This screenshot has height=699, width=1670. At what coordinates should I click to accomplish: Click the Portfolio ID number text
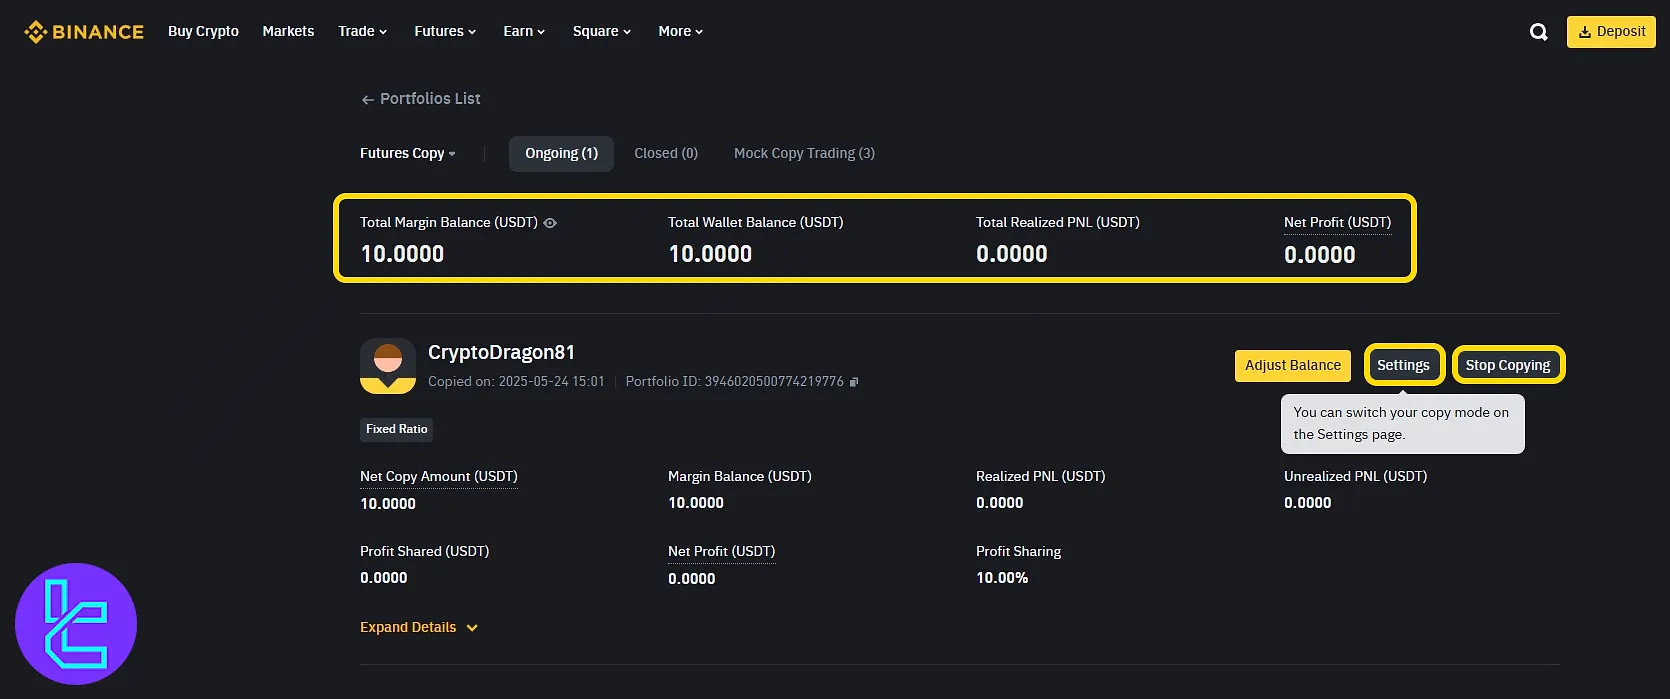coord(735,382)
